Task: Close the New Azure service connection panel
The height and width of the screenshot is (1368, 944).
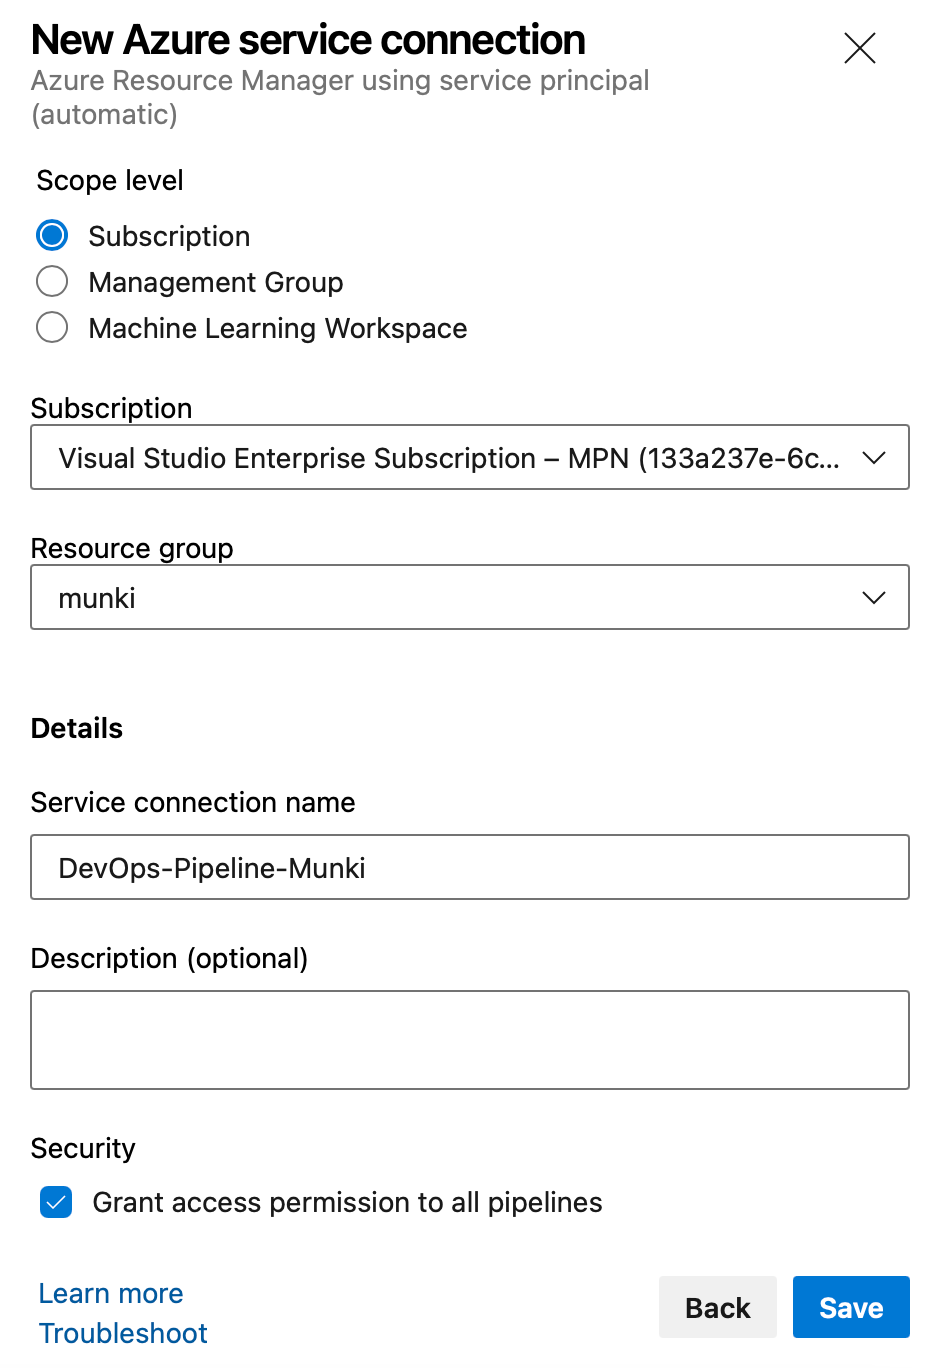Action: (x=859, y=48)
